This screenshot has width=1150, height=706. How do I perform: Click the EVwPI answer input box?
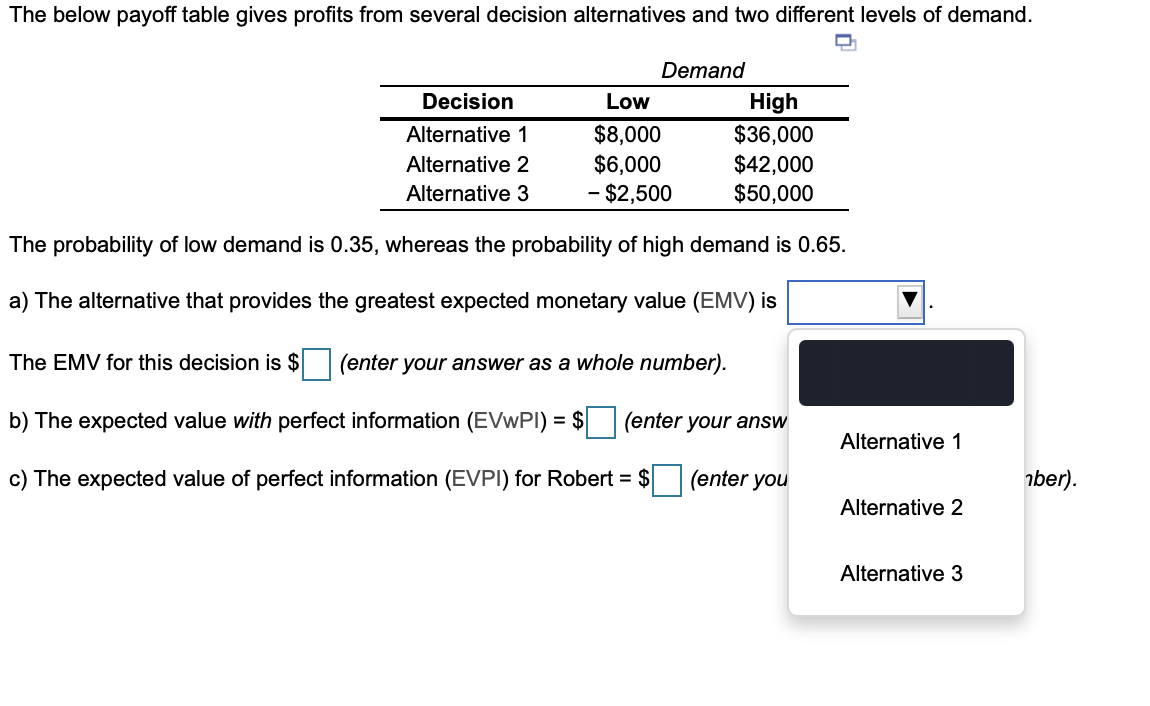tap(601, 424)
